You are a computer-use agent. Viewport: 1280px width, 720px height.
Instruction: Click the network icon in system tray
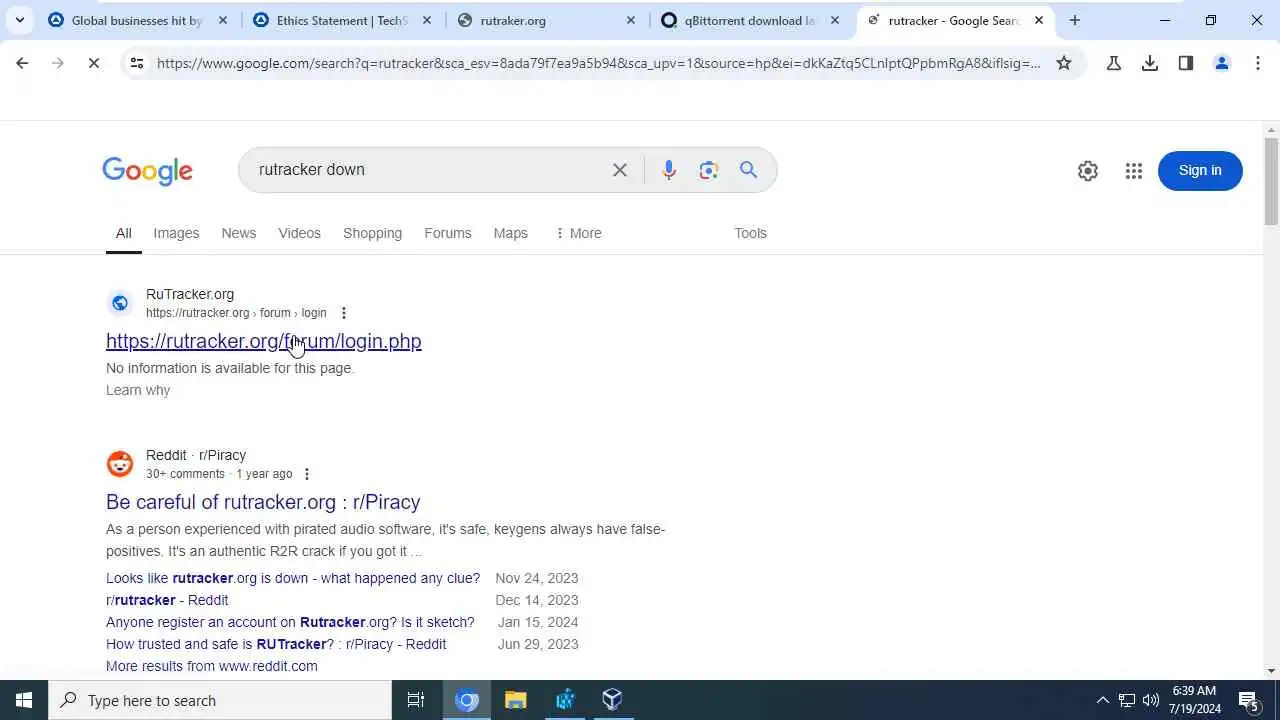pos(1127,700)
